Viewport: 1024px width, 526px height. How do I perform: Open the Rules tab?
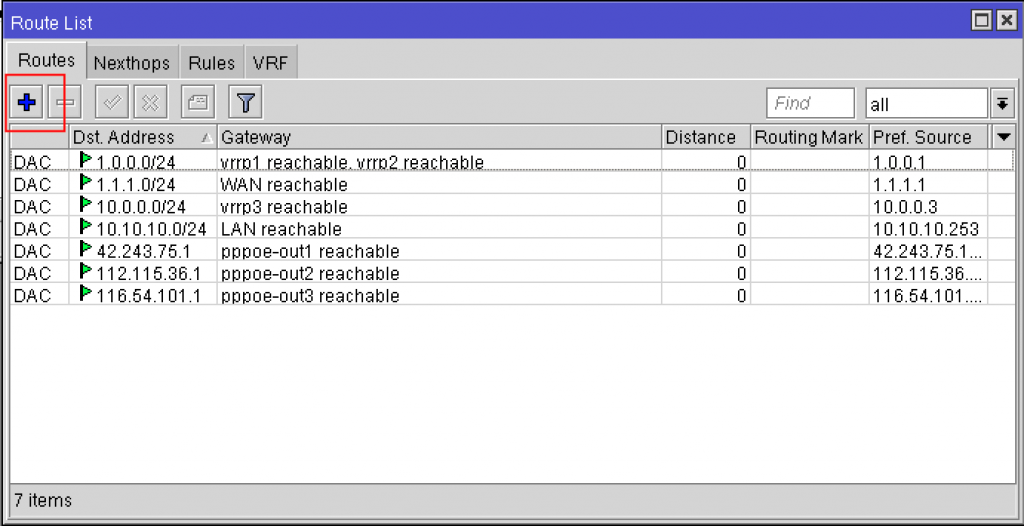(x=212, y=63)
